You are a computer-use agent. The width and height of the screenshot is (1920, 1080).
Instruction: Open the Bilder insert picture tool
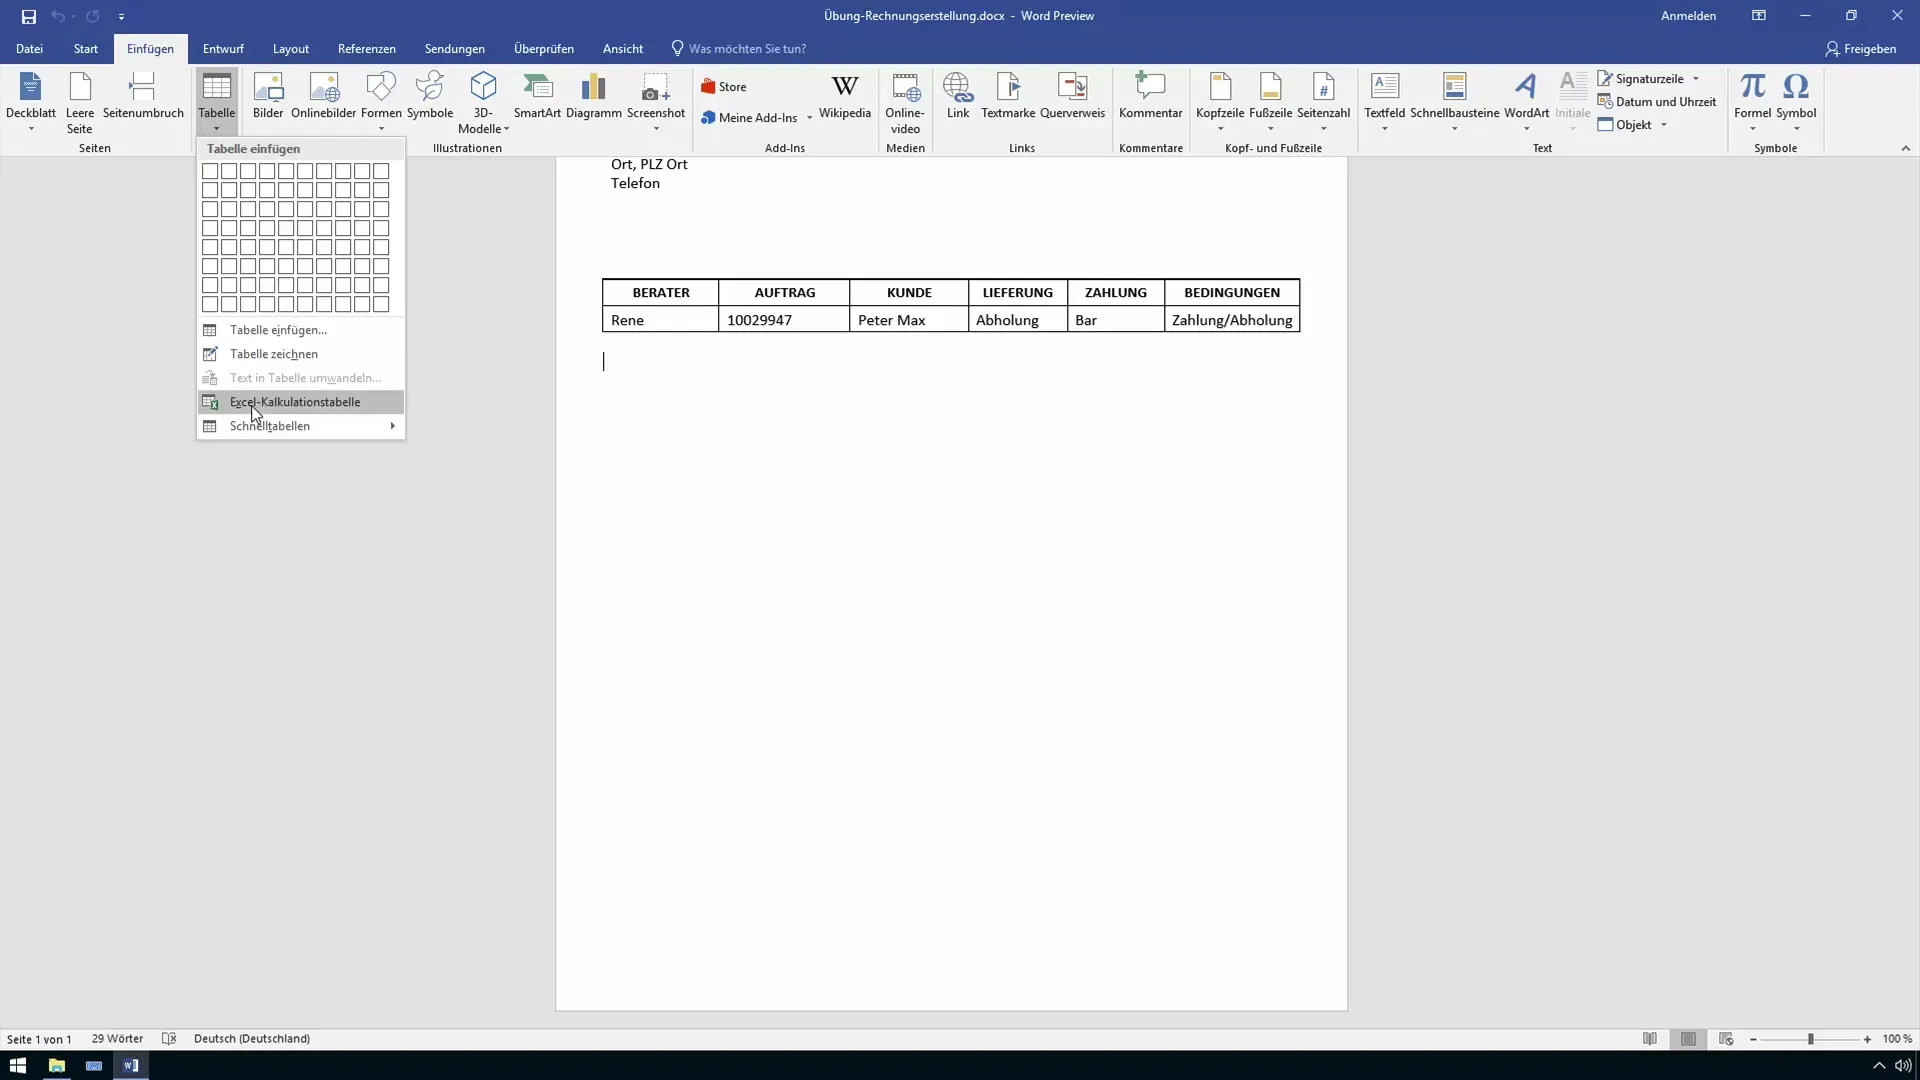[x=268, y=97]
